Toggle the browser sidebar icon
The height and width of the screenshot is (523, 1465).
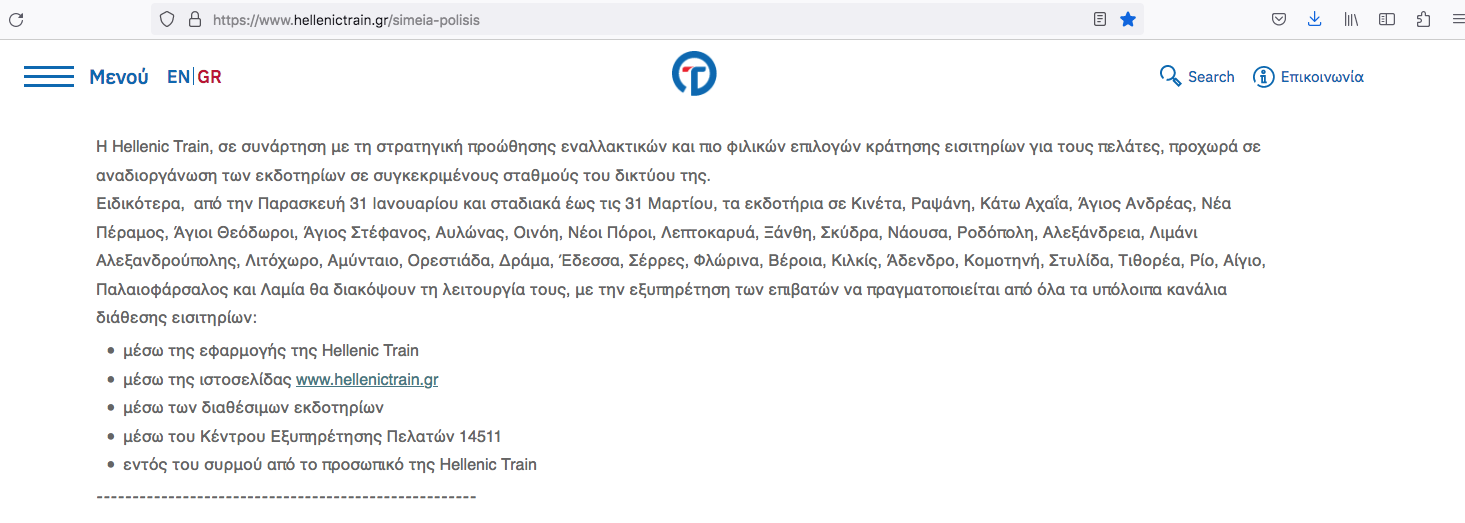click(1387, 19)
